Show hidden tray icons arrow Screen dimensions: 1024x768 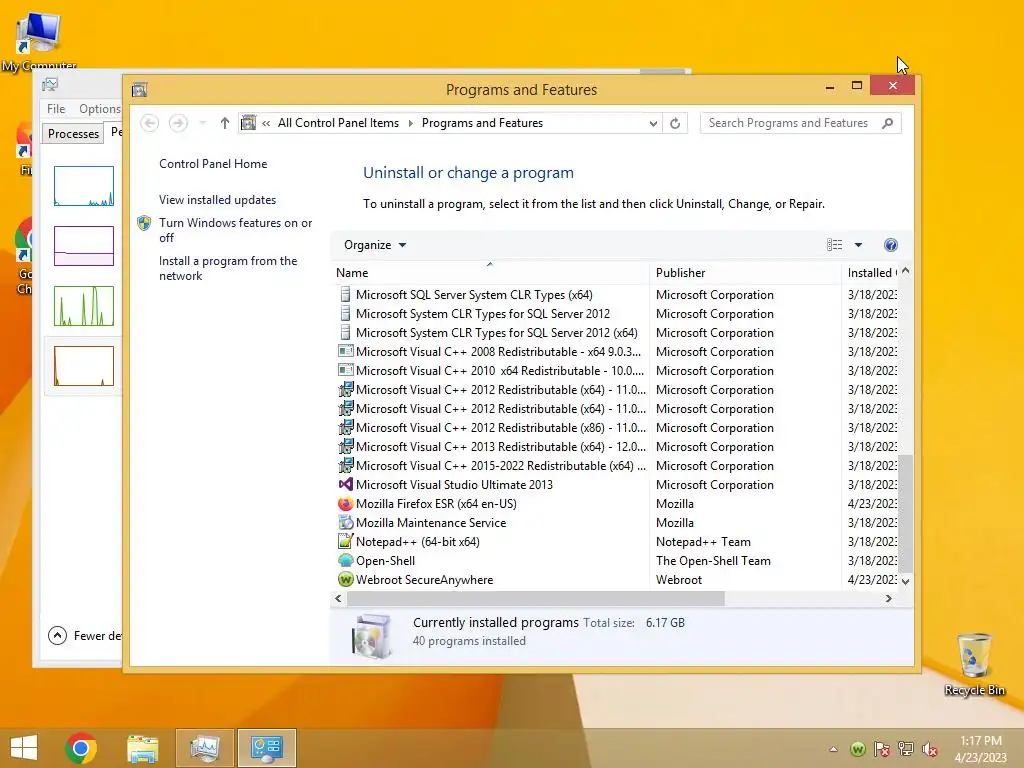(x=833, y=749)
